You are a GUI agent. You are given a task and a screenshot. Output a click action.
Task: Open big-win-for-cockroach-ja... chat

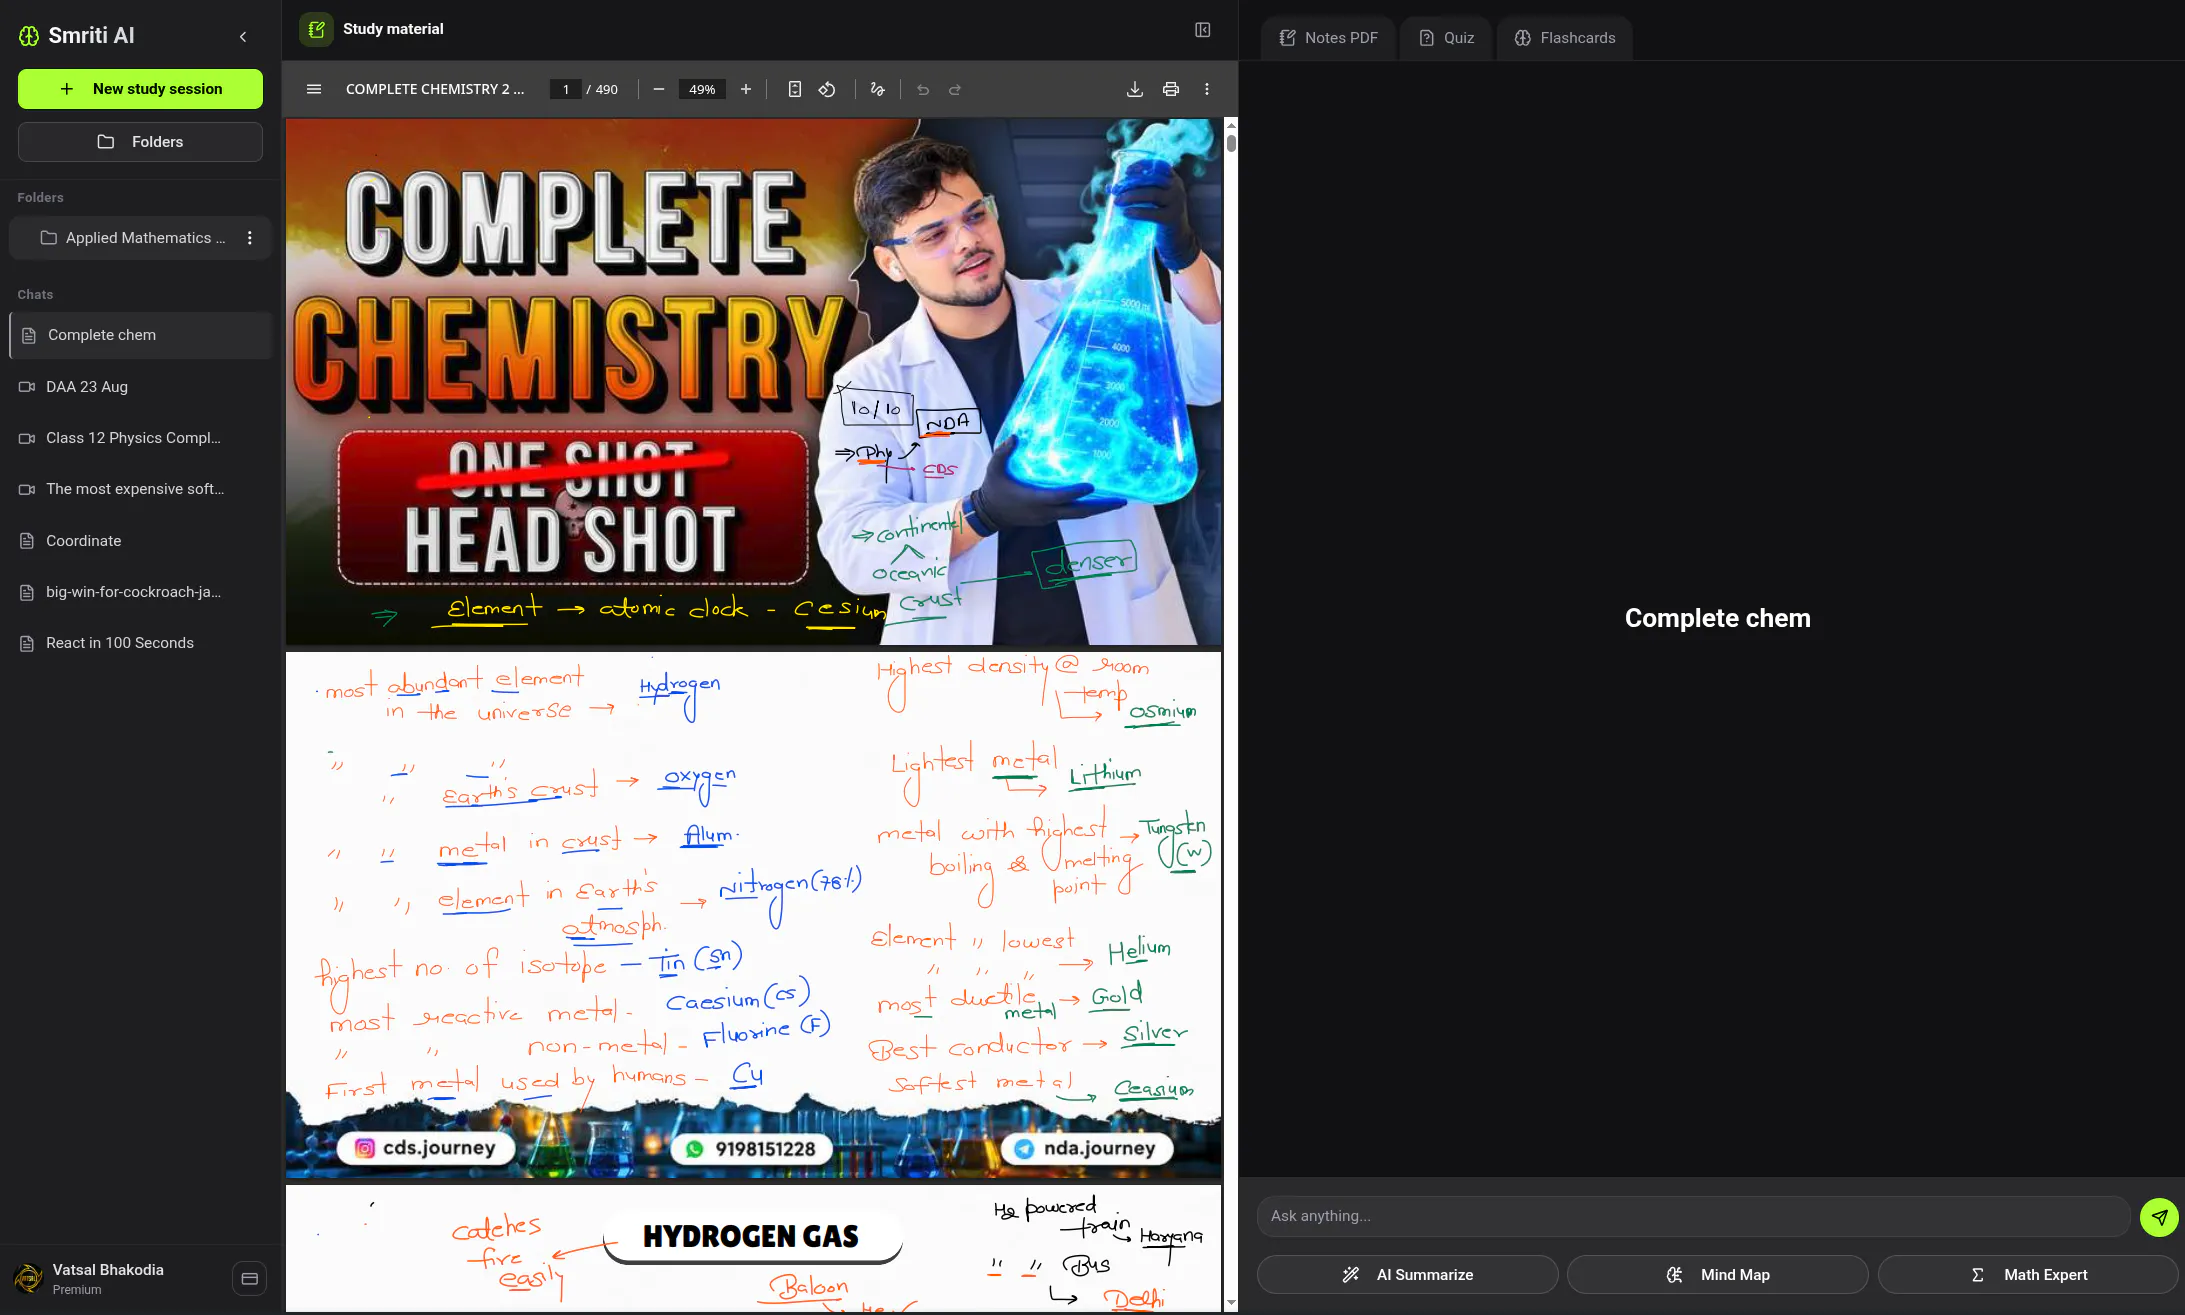click(x=140, y=592)
